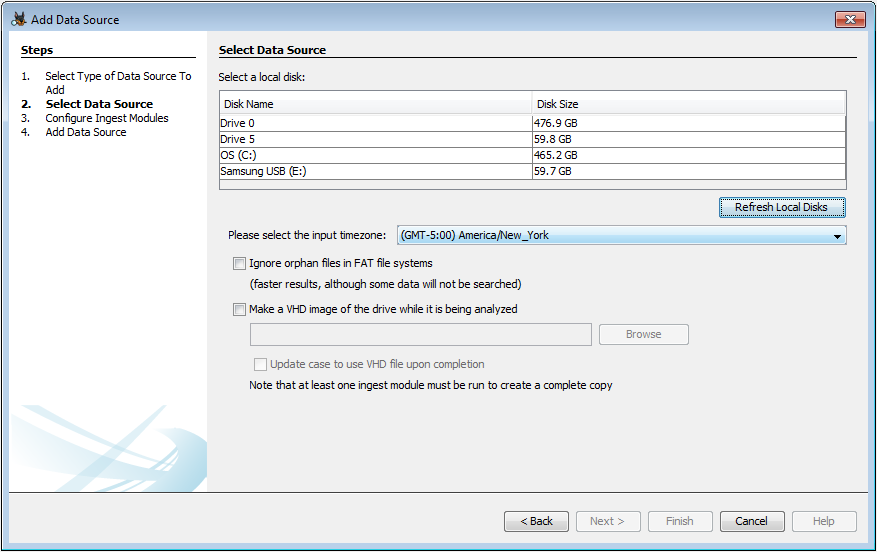Go back with the Back button

click(x=537, y=521)
